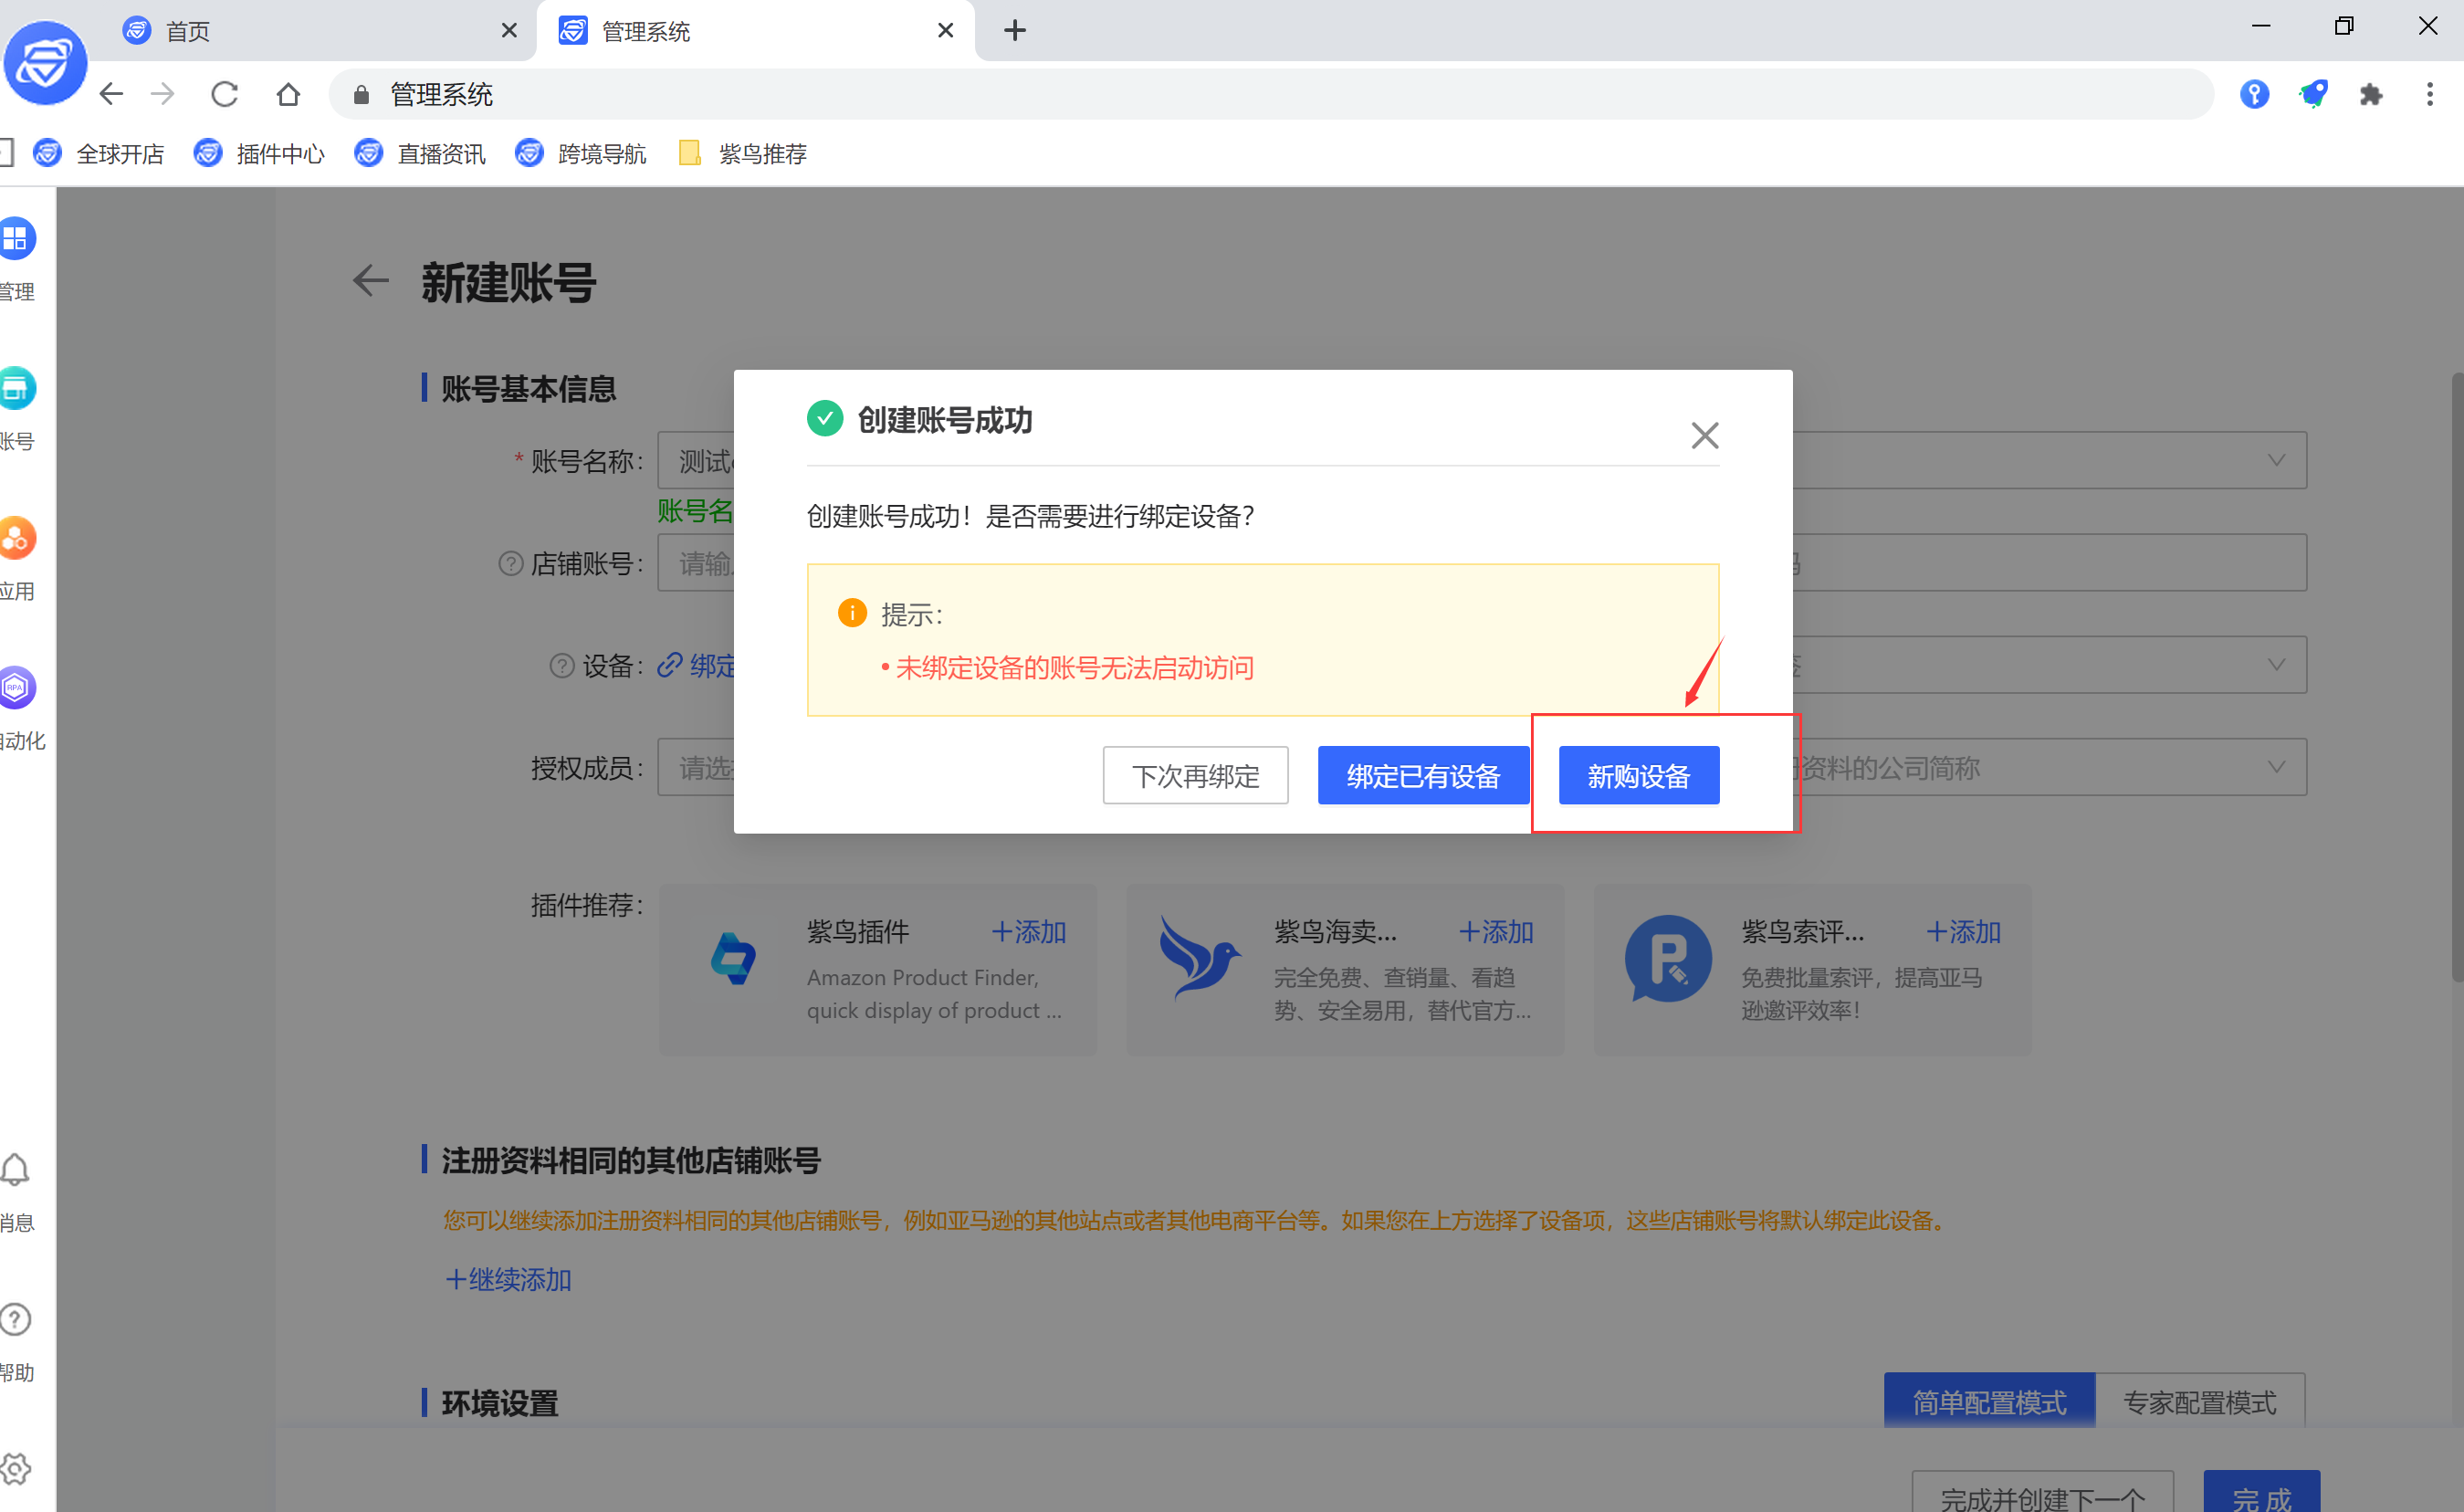
Task: Open new browser tab
Action: point(1014,31)
